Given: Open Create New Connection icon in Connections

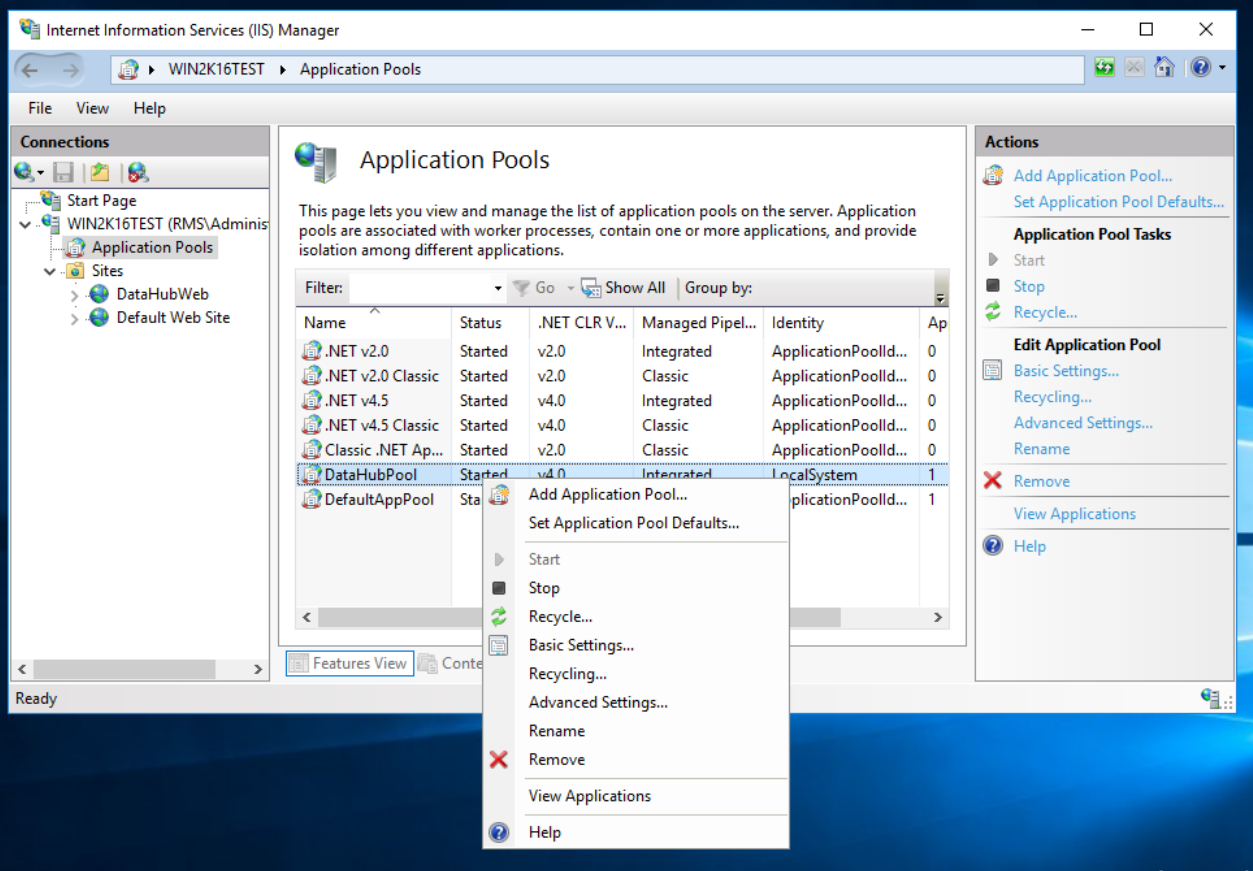Looking at the screenshot, I should tap(24, 172).
